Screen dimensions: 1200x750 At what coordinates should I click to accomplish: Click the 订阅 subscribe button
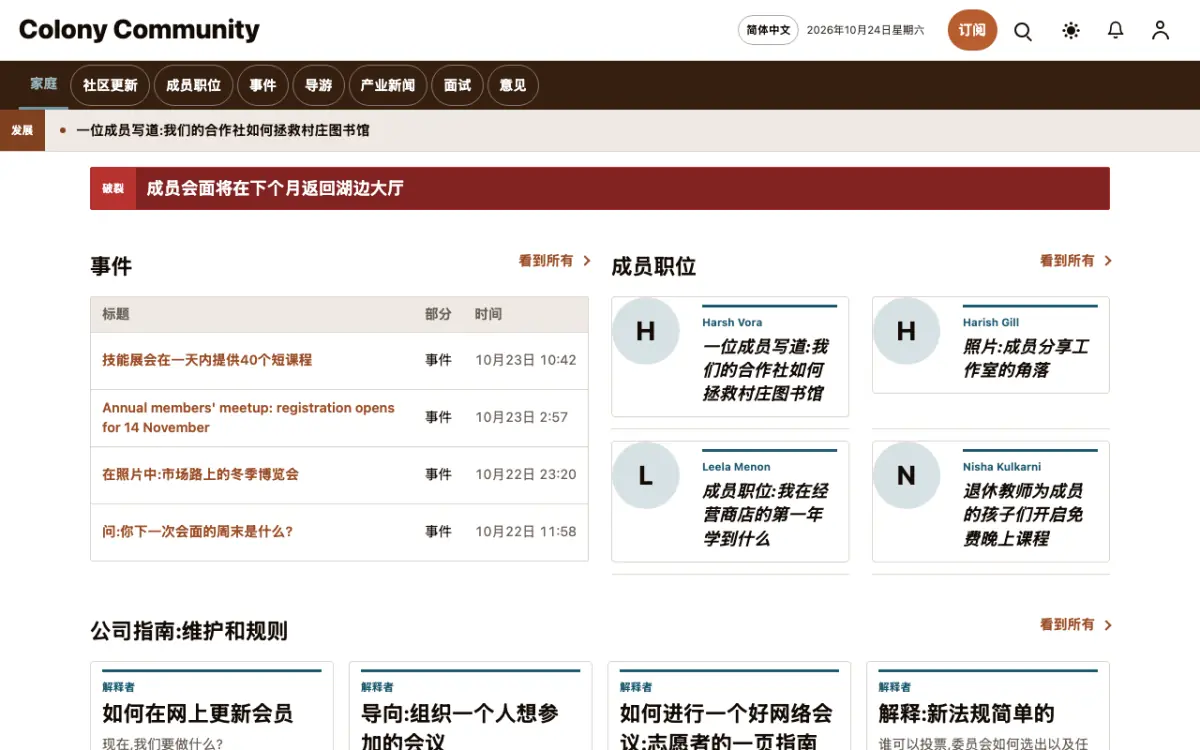(x=972, y=30)
